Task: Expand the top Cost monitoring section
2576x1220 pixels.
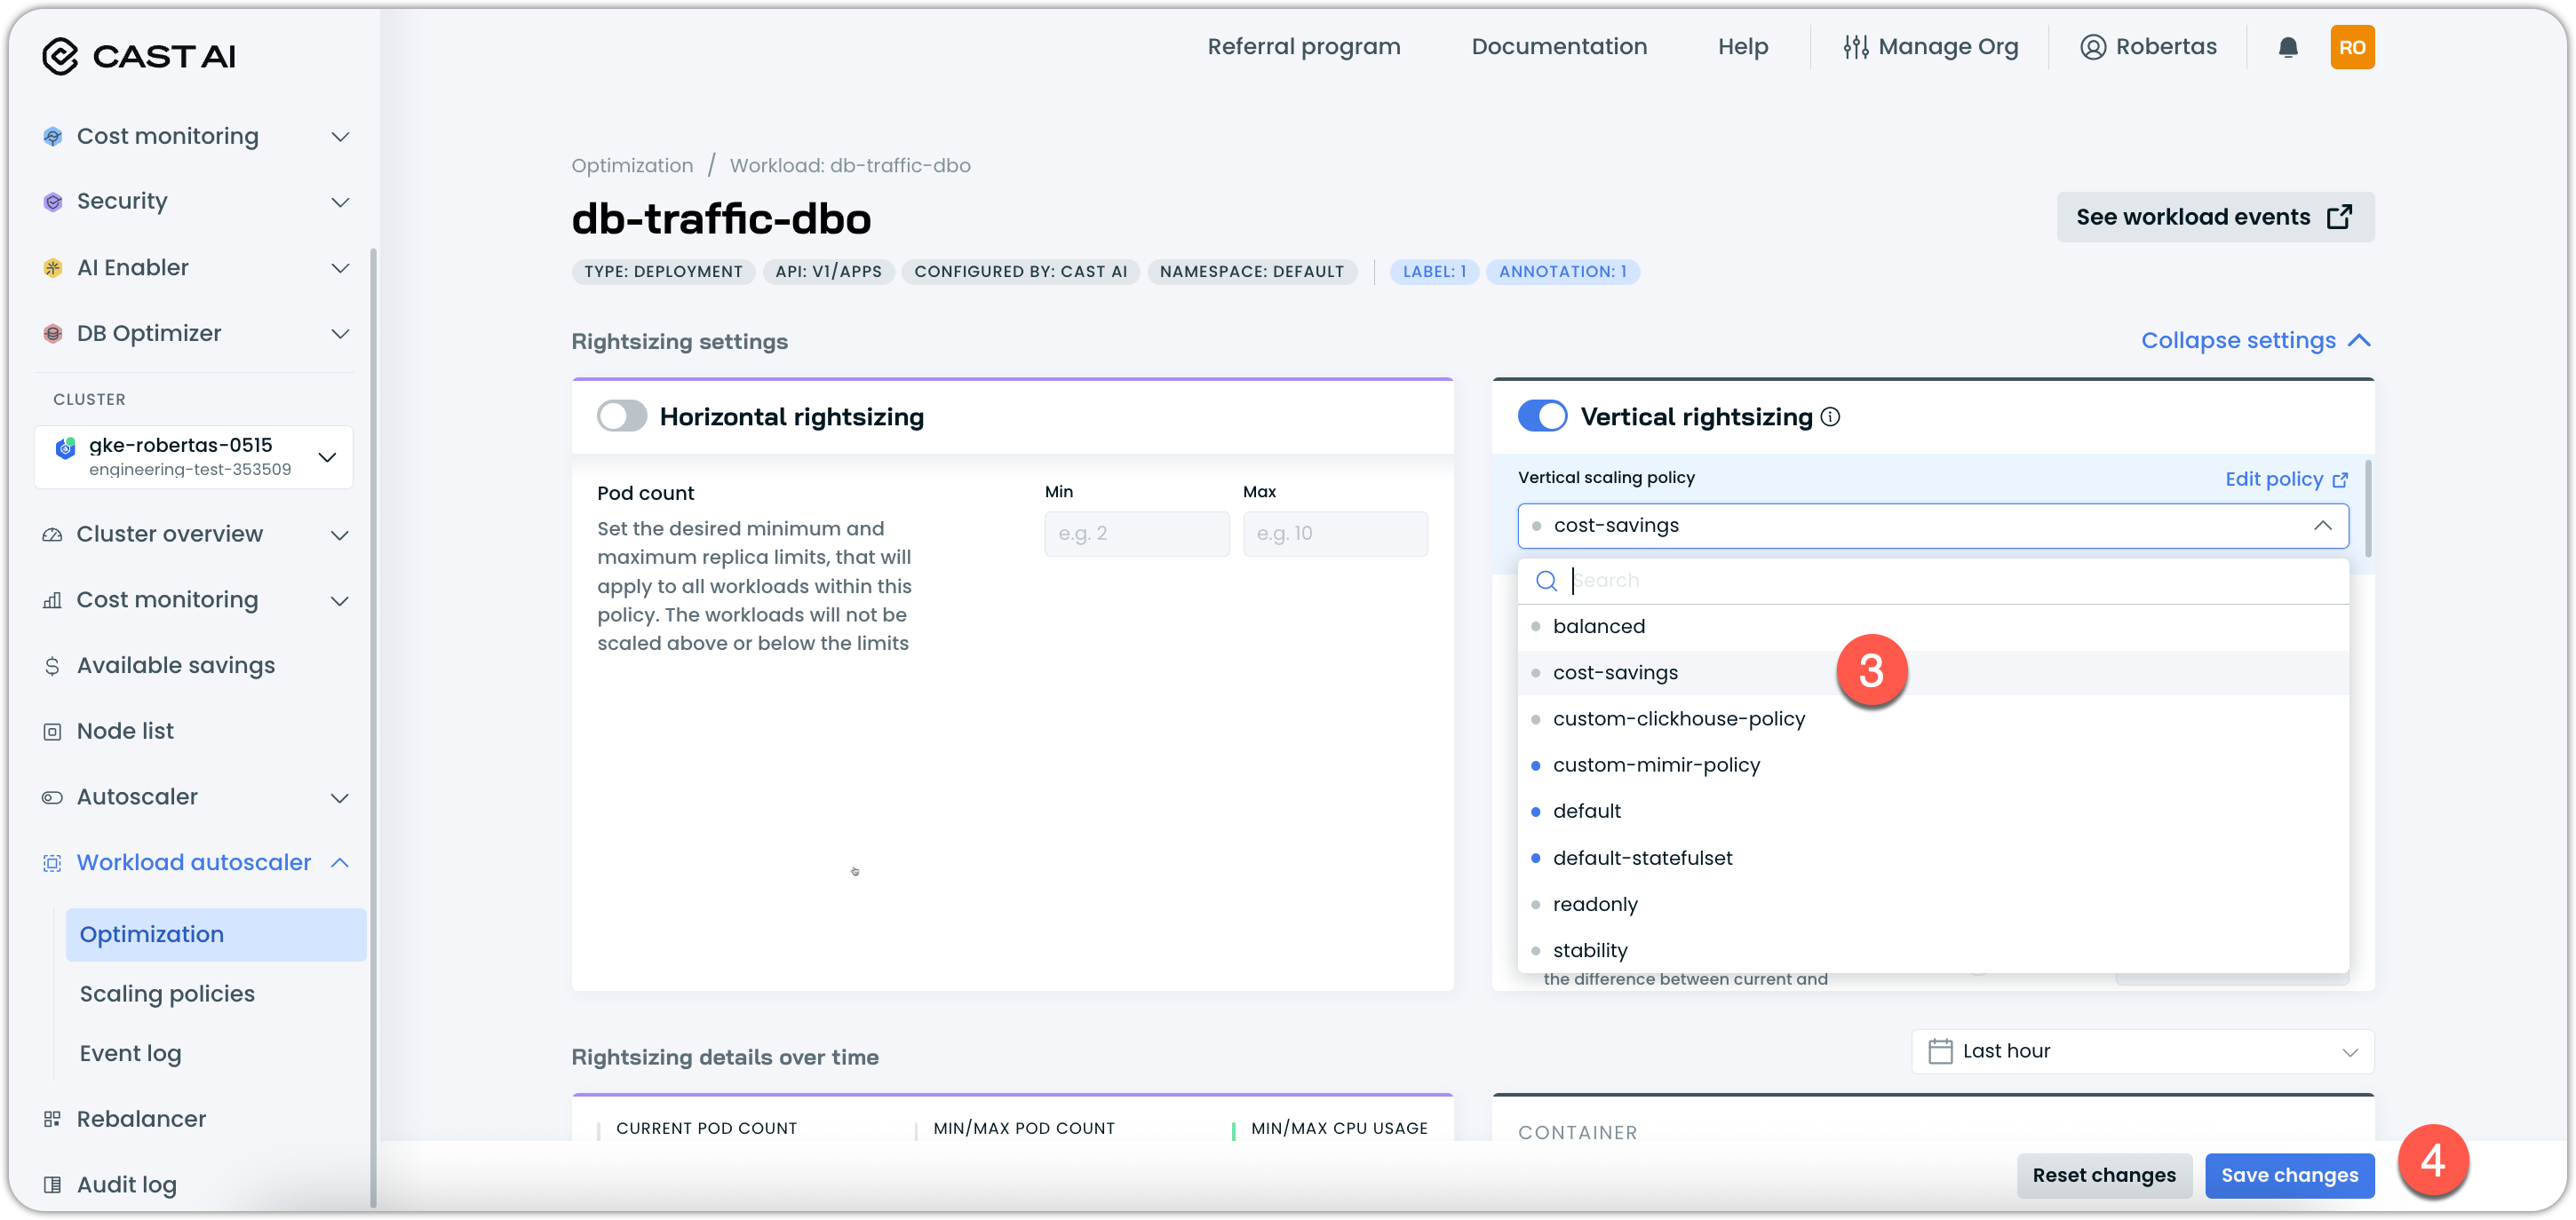Action: pyautogui.click(x=340, y=136)
